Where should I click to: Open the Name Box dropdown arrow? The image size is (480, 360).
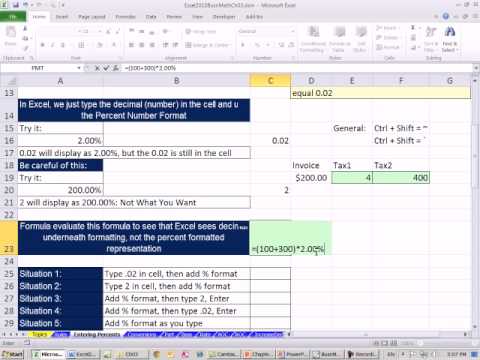(79, 68)
